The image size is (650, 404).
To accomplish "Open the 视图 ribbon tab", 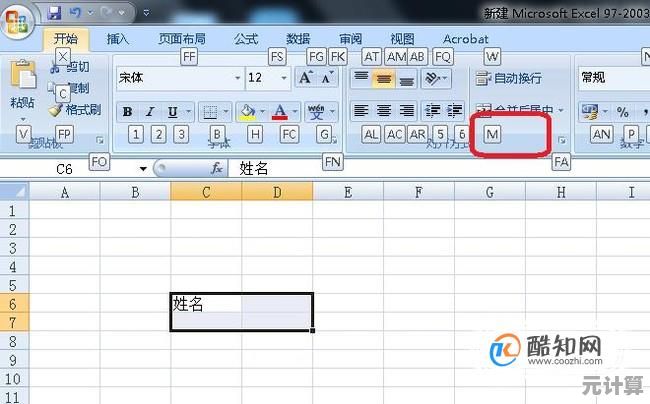I will pyautogui.click(x=402, y=39).
